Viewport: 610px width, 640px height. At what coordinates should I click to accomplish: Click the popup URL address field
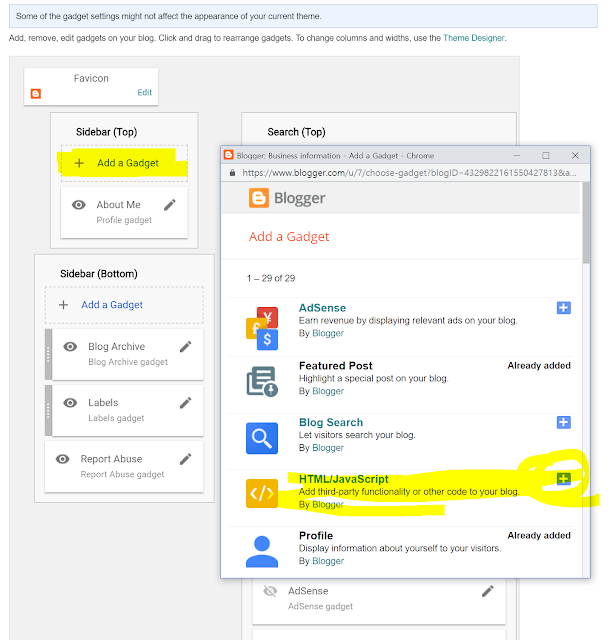tap(409, 173)
